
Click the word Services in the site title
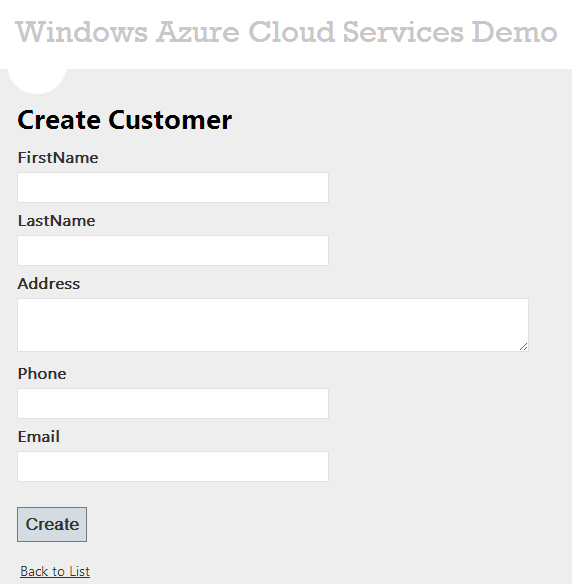click(403, 32)
